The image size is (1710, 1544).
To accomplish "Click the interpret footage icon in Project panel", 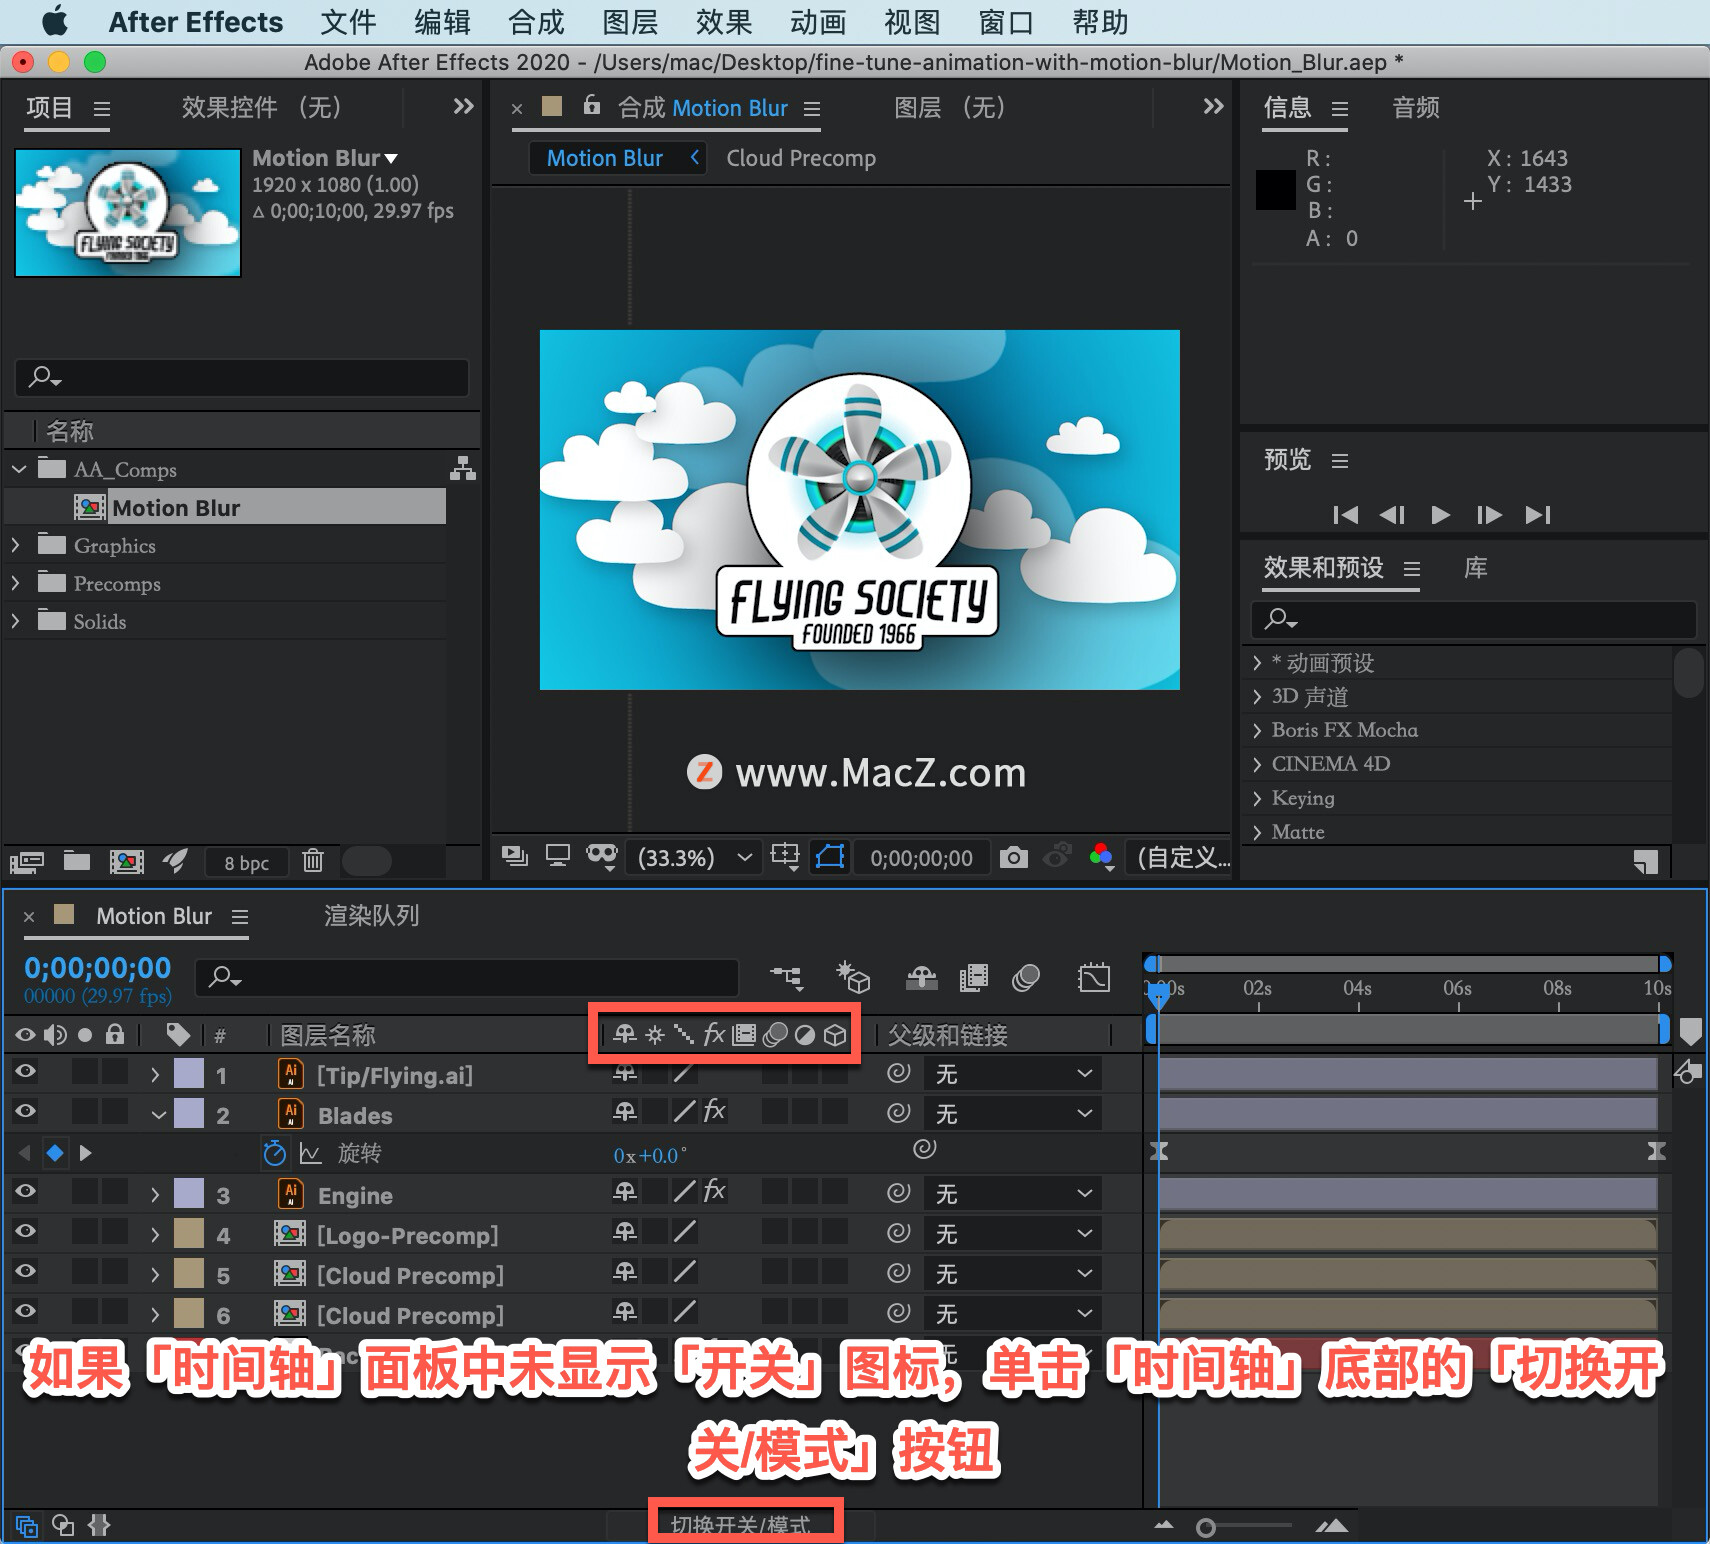I will click(27, 861).
